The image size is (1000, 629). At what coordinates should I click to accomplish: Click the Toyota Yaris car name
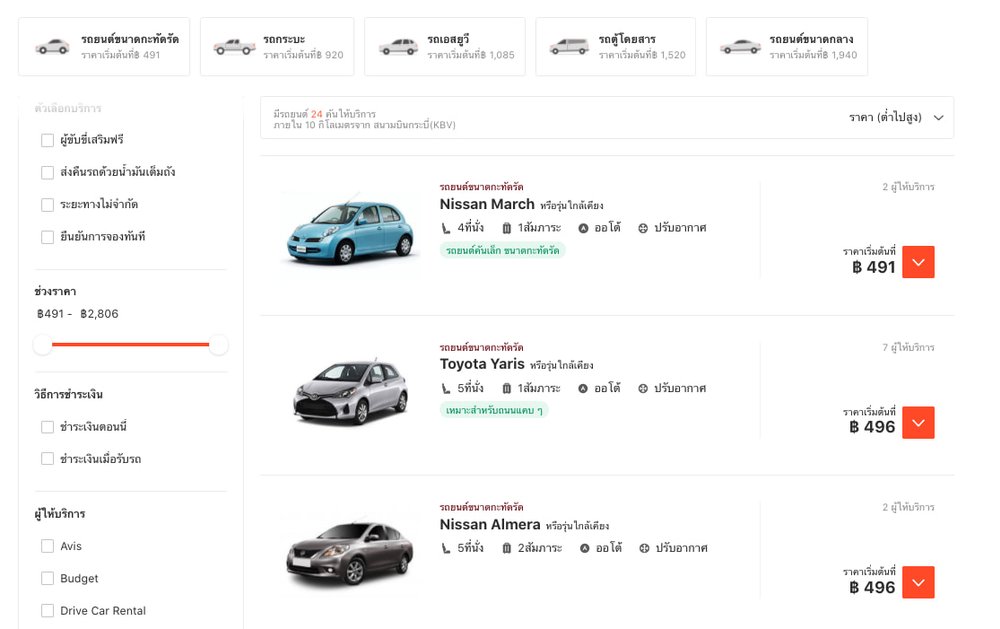point(482,364)
